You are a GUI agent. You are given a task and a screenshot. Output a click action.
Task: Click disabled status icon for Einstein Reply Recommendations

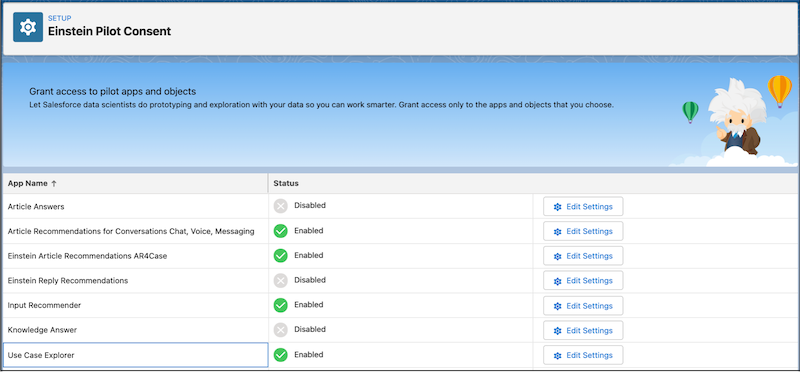(281, 281)
